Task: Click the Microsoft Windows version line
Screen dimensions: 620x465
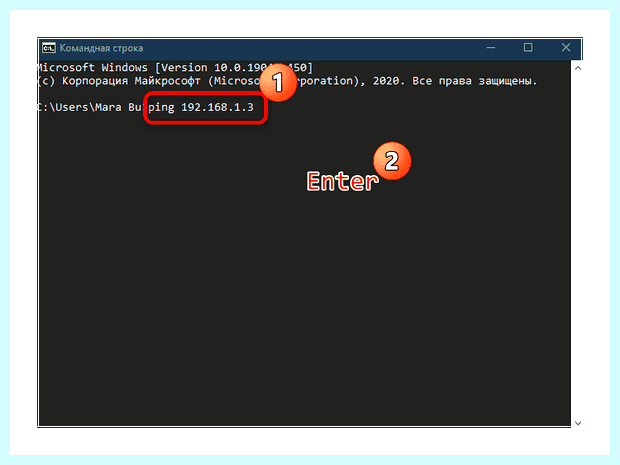Action: [x=175, y=68]
